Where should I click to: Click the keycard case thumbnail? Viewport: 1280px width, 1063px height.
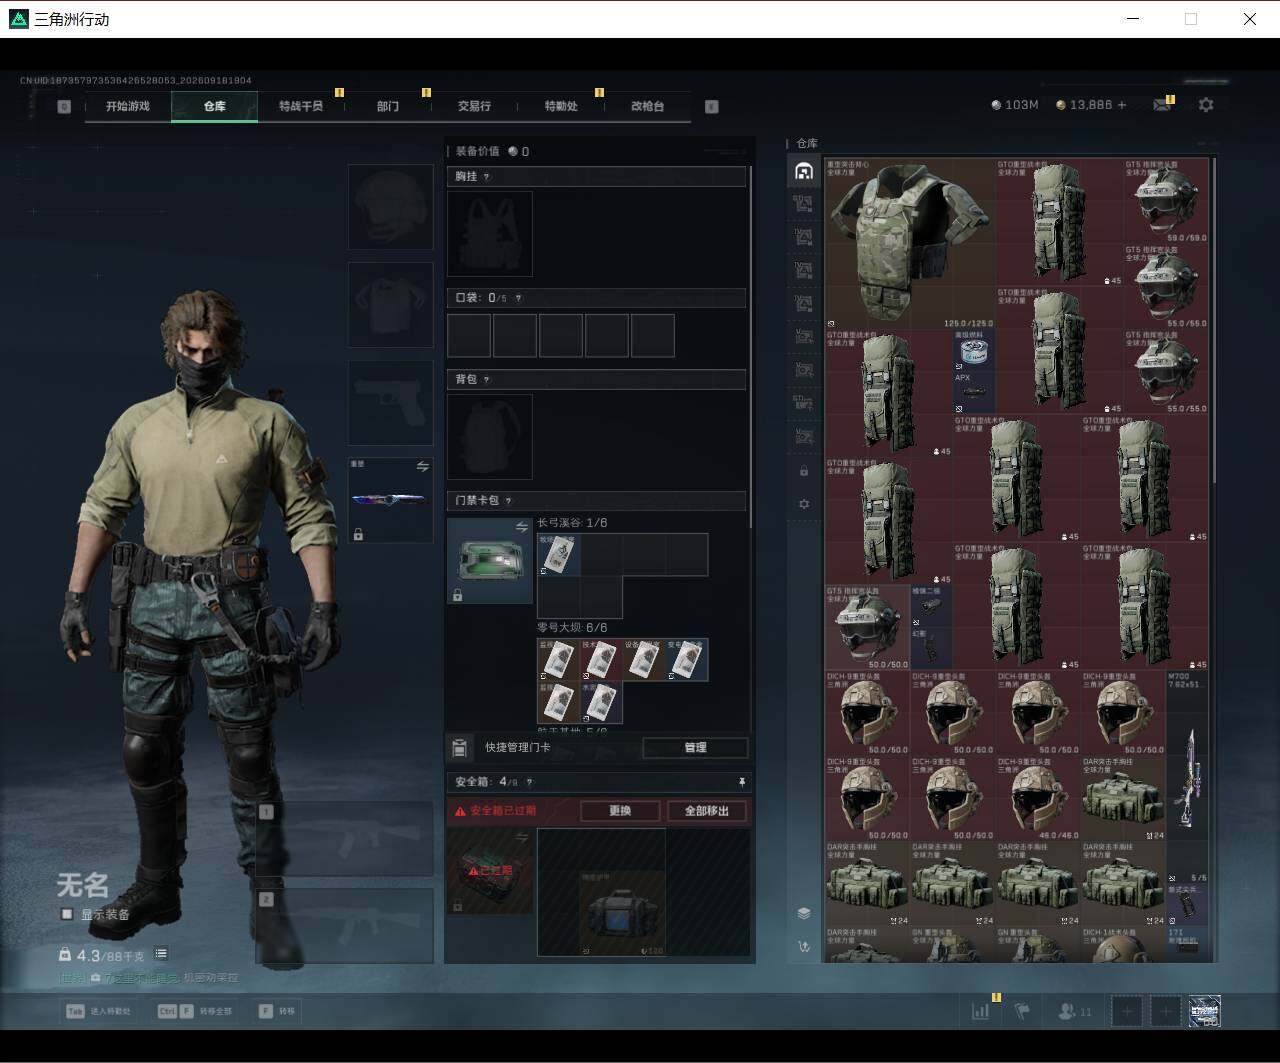(x=490, y=560)
